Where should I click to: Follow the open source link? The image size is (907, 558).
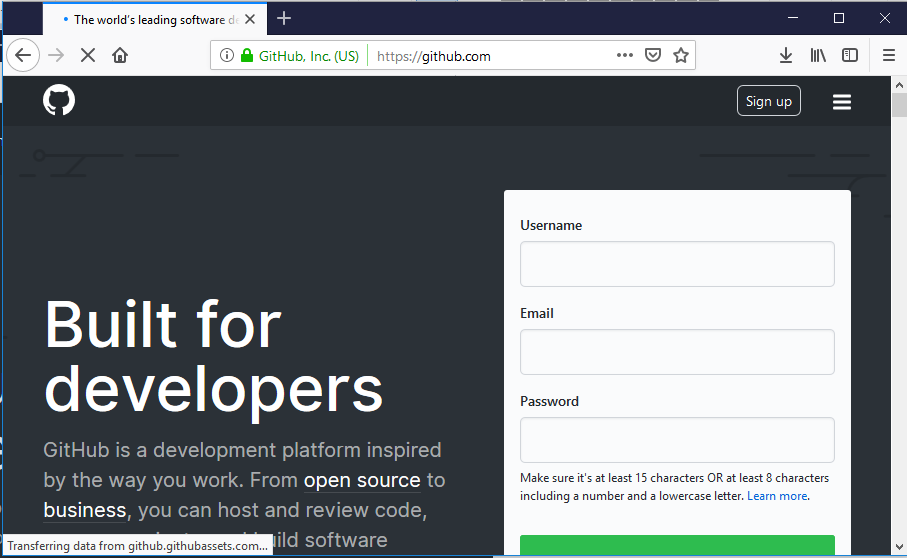pyautogui.click(x=362, y=481)
